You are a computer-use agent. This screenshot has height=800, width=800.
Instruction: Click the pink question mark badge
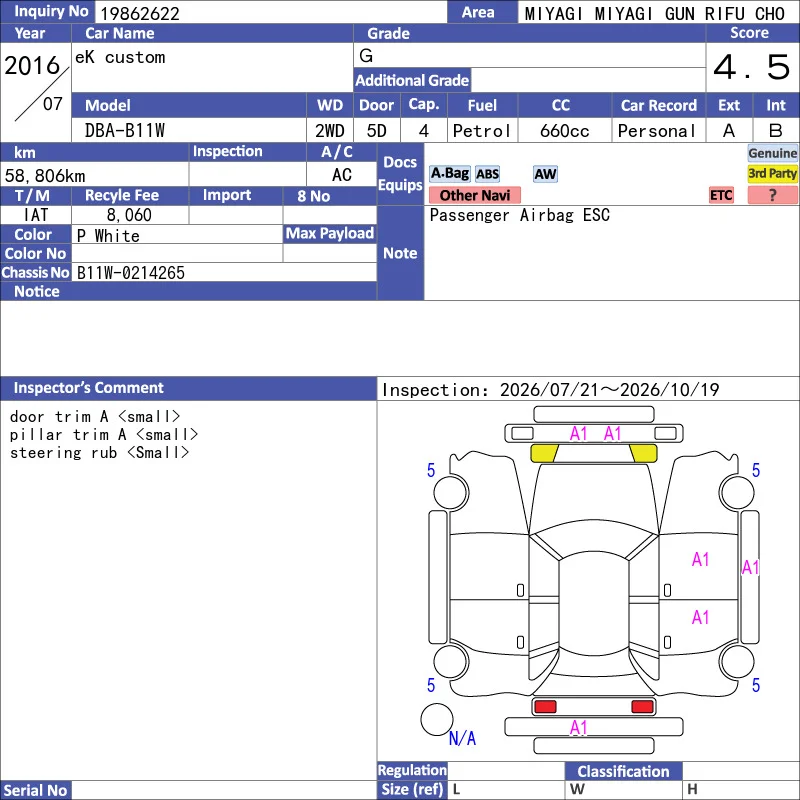pos(772,195)
